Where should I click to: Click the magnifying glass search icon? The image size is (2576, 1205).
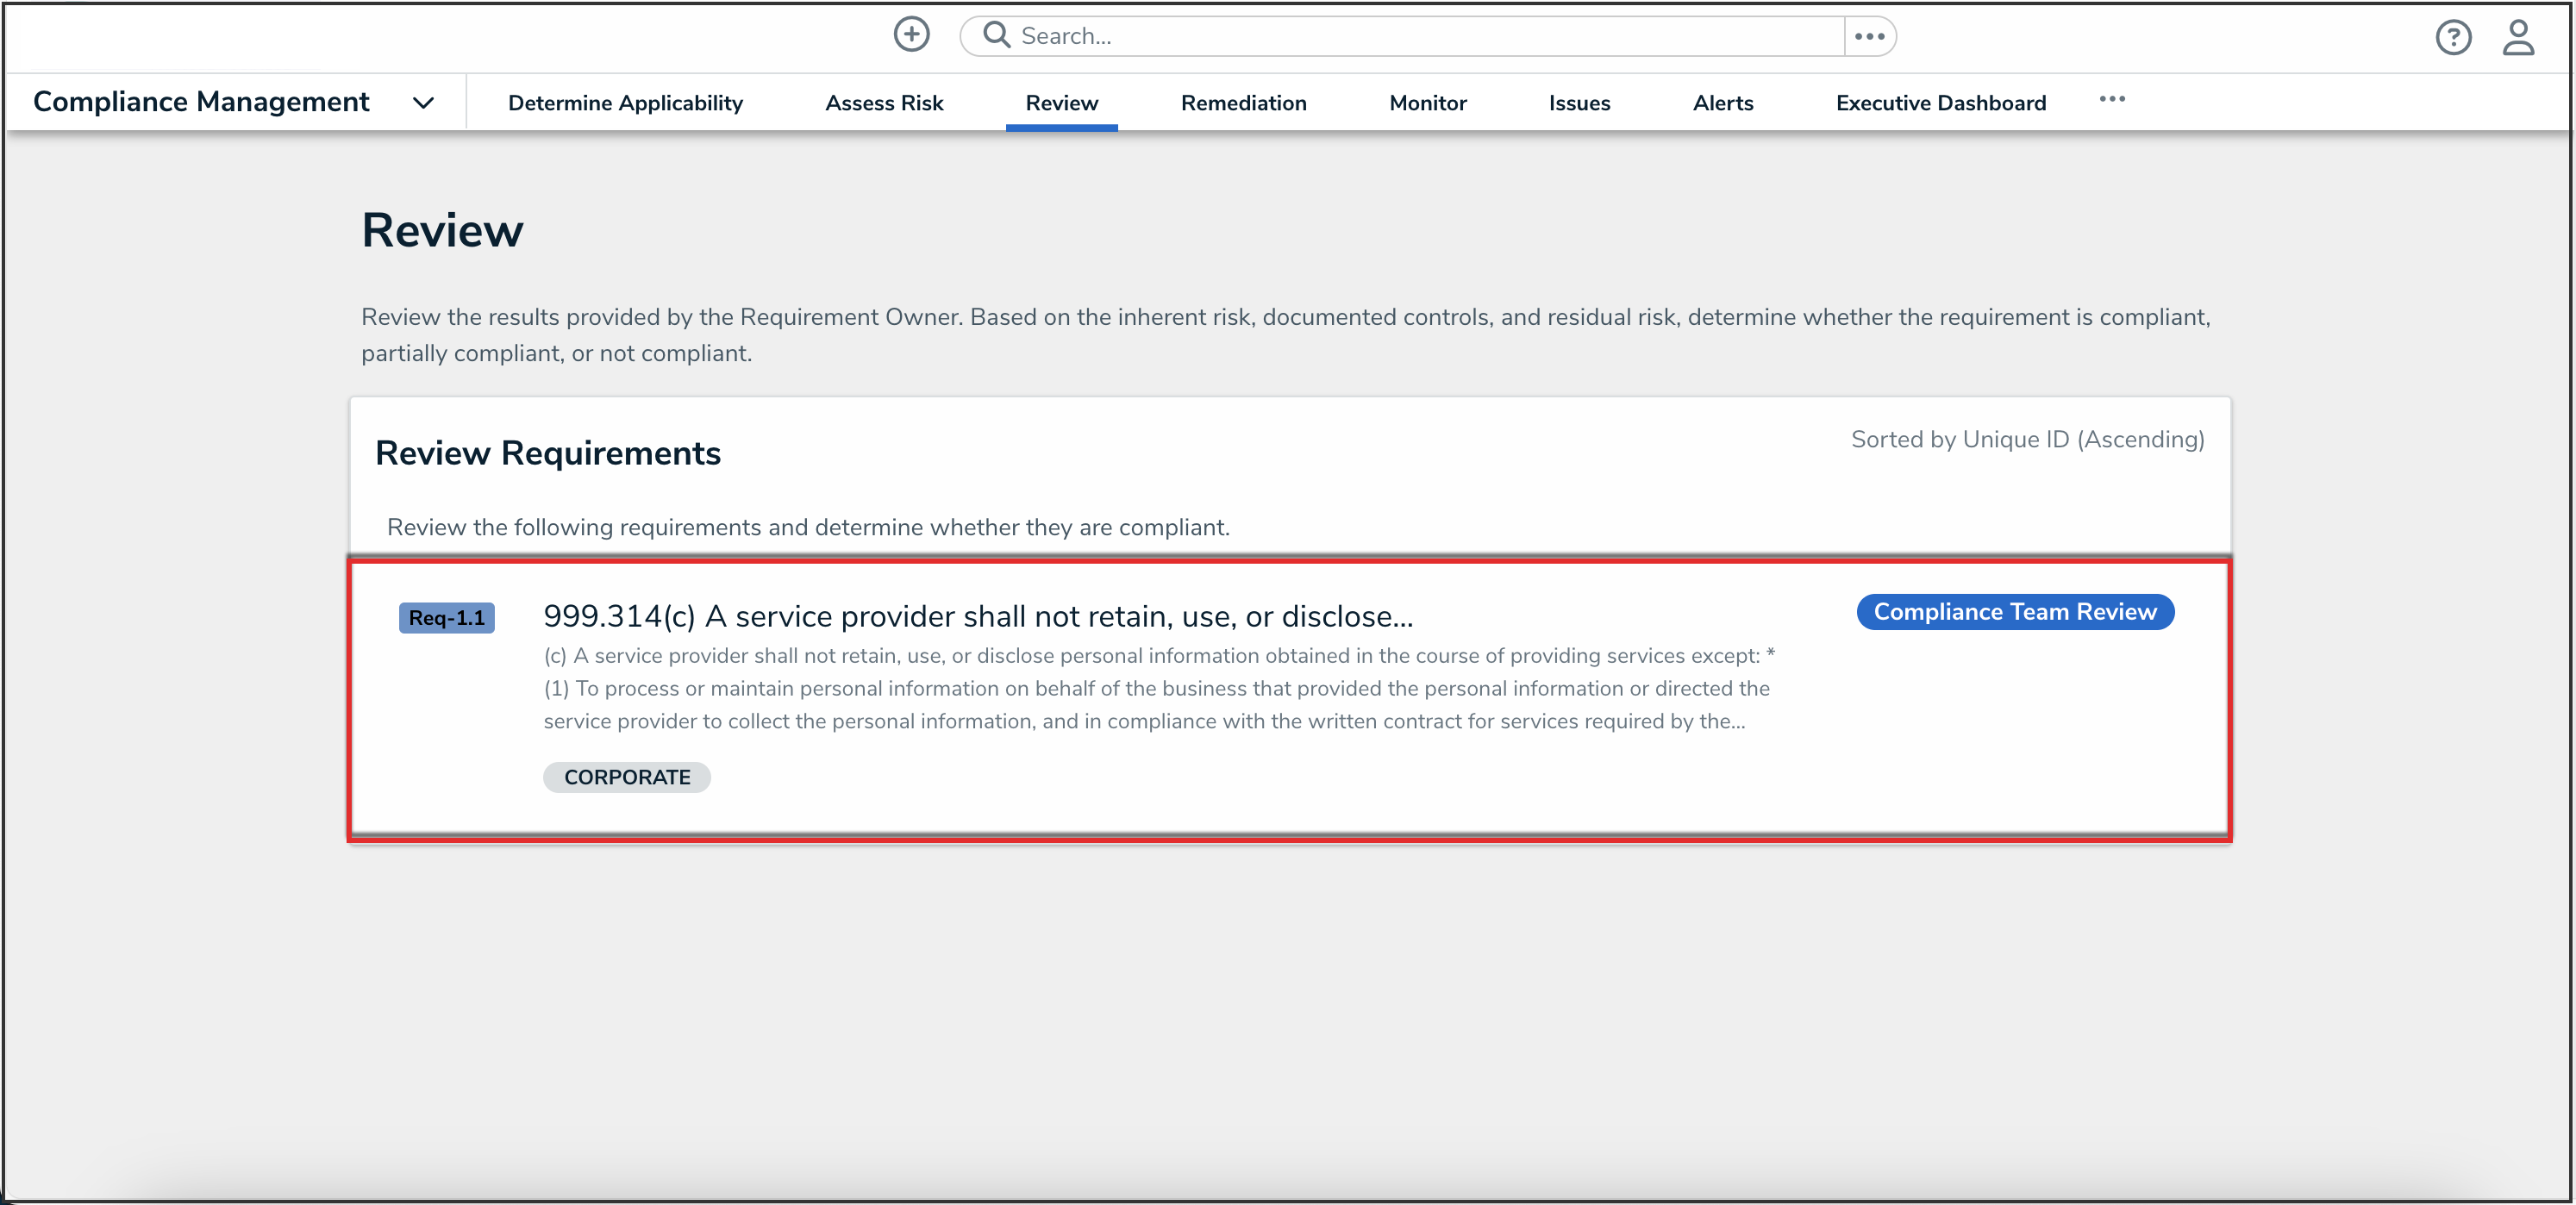click(x=996, y=35)
